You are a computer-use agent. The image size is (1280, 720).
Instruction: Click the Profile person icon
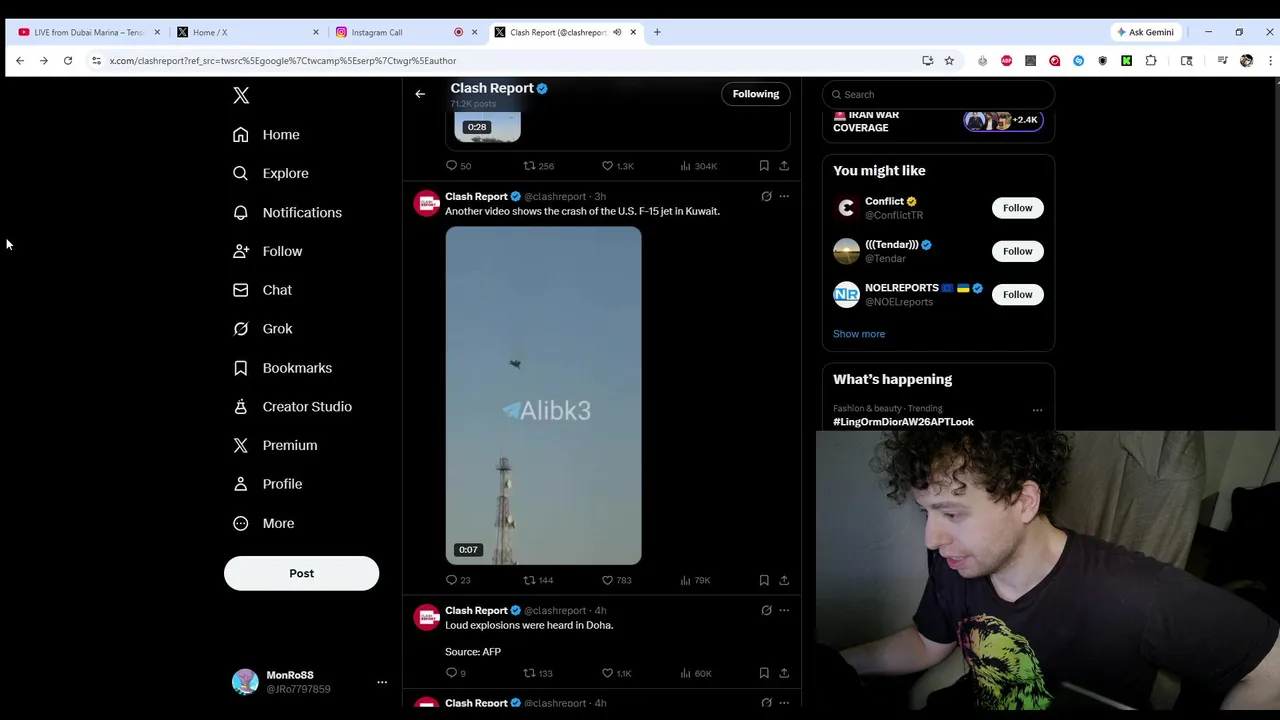[241, 484]
